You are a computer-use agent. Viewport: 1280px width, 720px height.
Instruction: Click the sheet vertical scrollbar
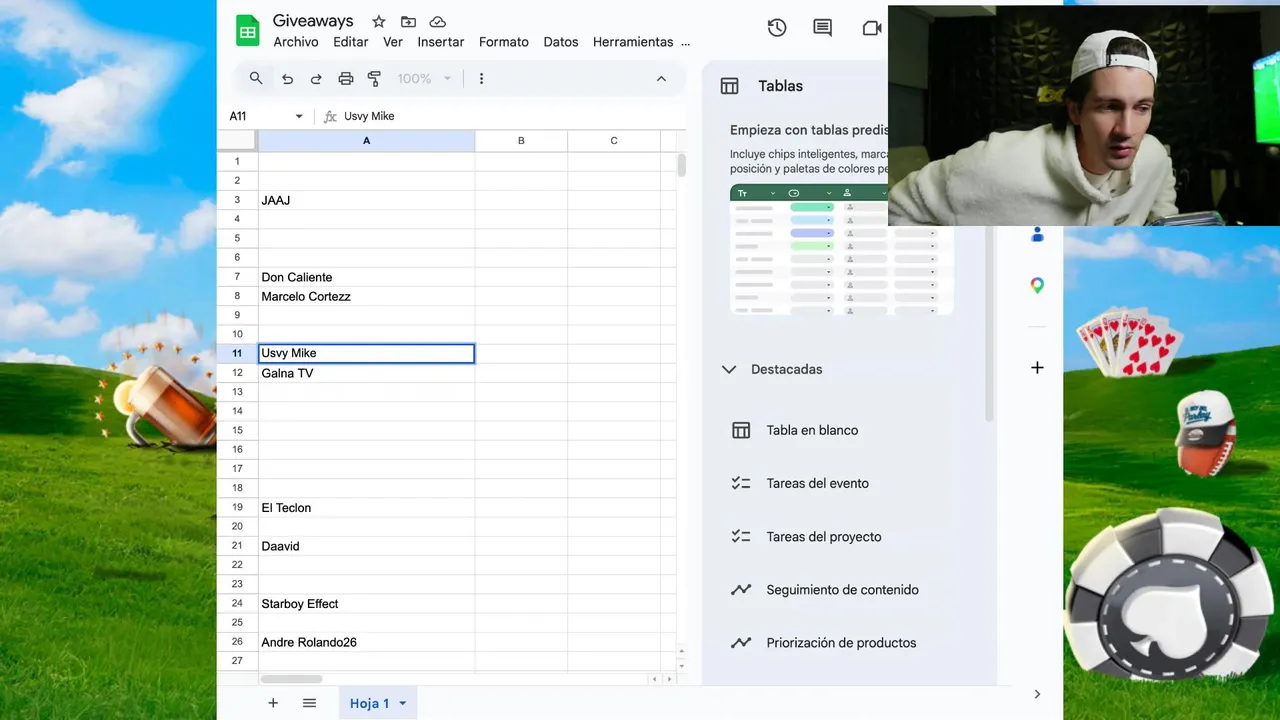(x=682, y=165)
